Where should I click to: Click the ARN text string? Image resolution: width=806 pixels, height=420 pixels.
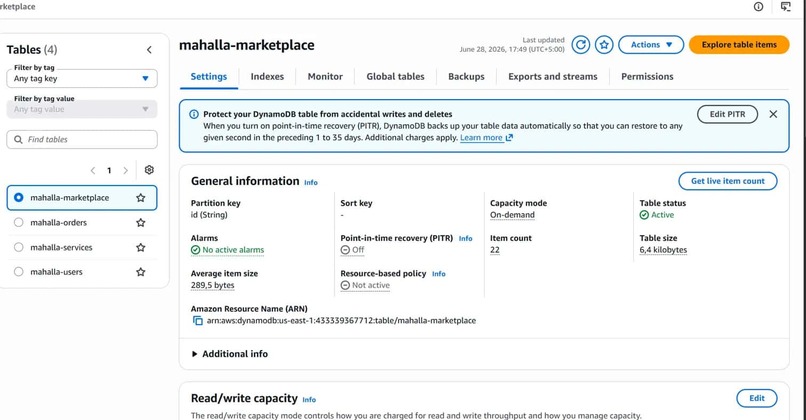(x=341, y=321)
